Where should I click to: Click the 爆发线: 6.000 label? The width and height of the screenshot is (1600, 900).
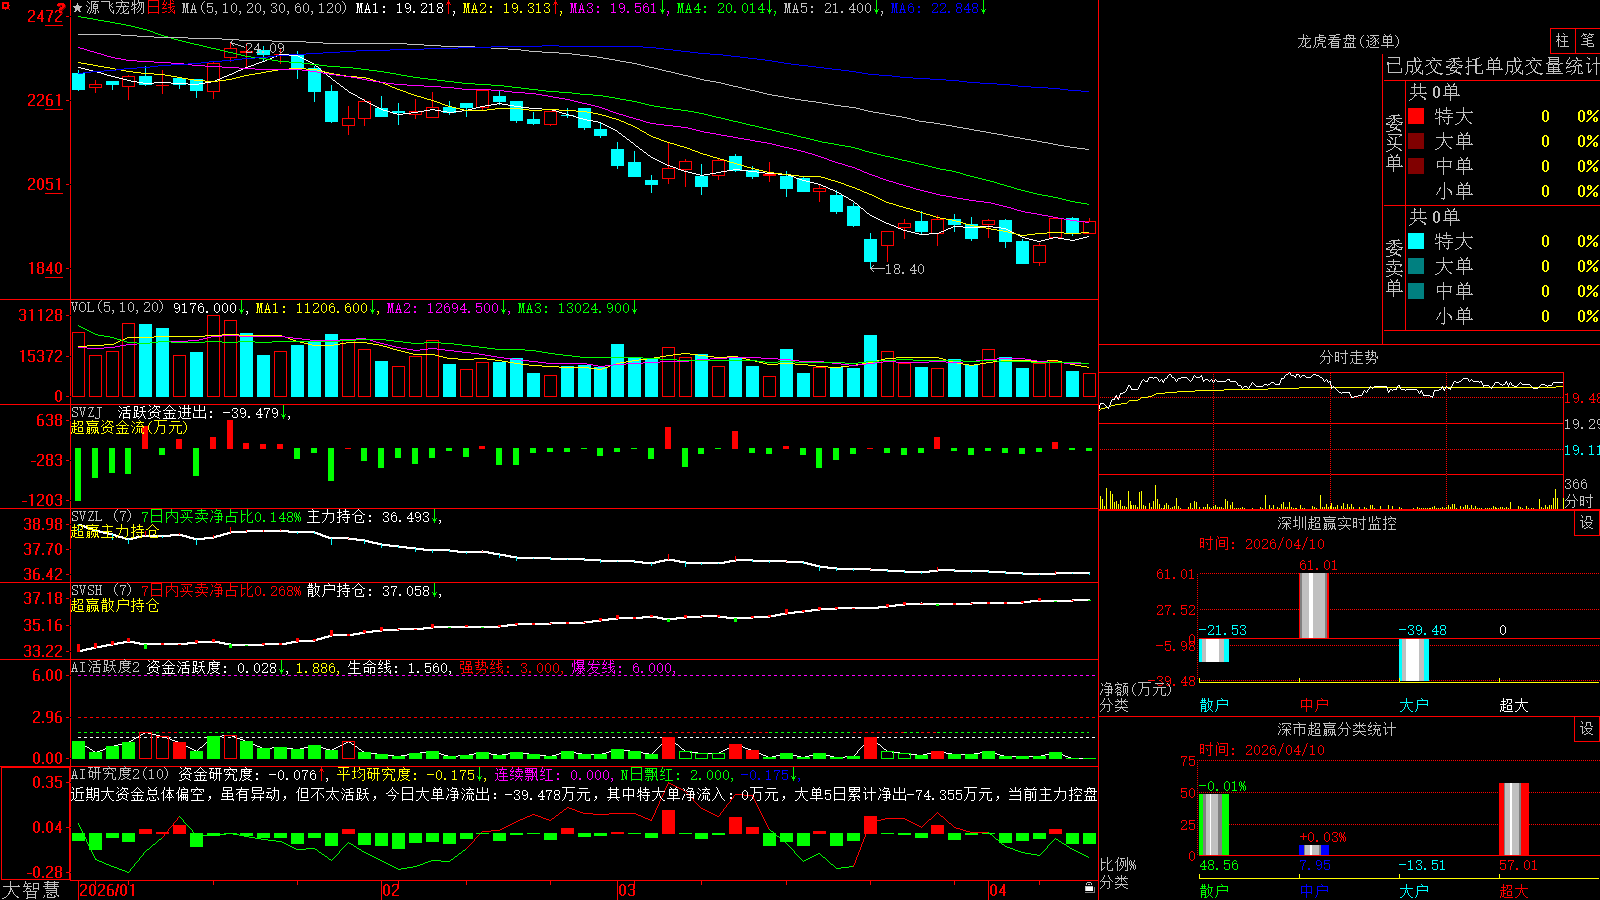point(622,667)
